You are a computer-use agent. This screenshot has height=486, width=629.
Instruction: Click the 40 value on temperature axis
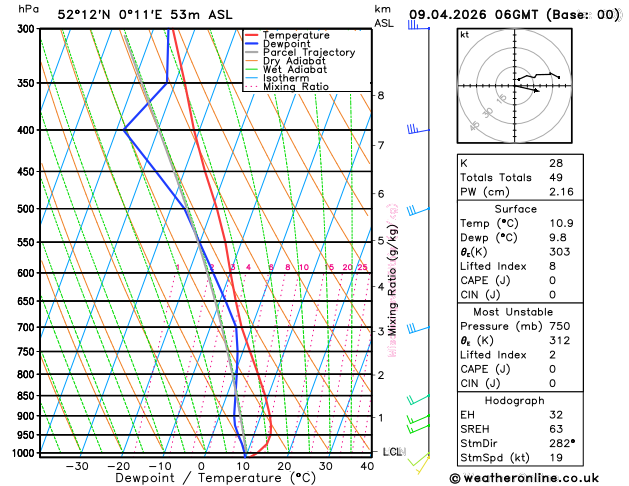(367, 466)
